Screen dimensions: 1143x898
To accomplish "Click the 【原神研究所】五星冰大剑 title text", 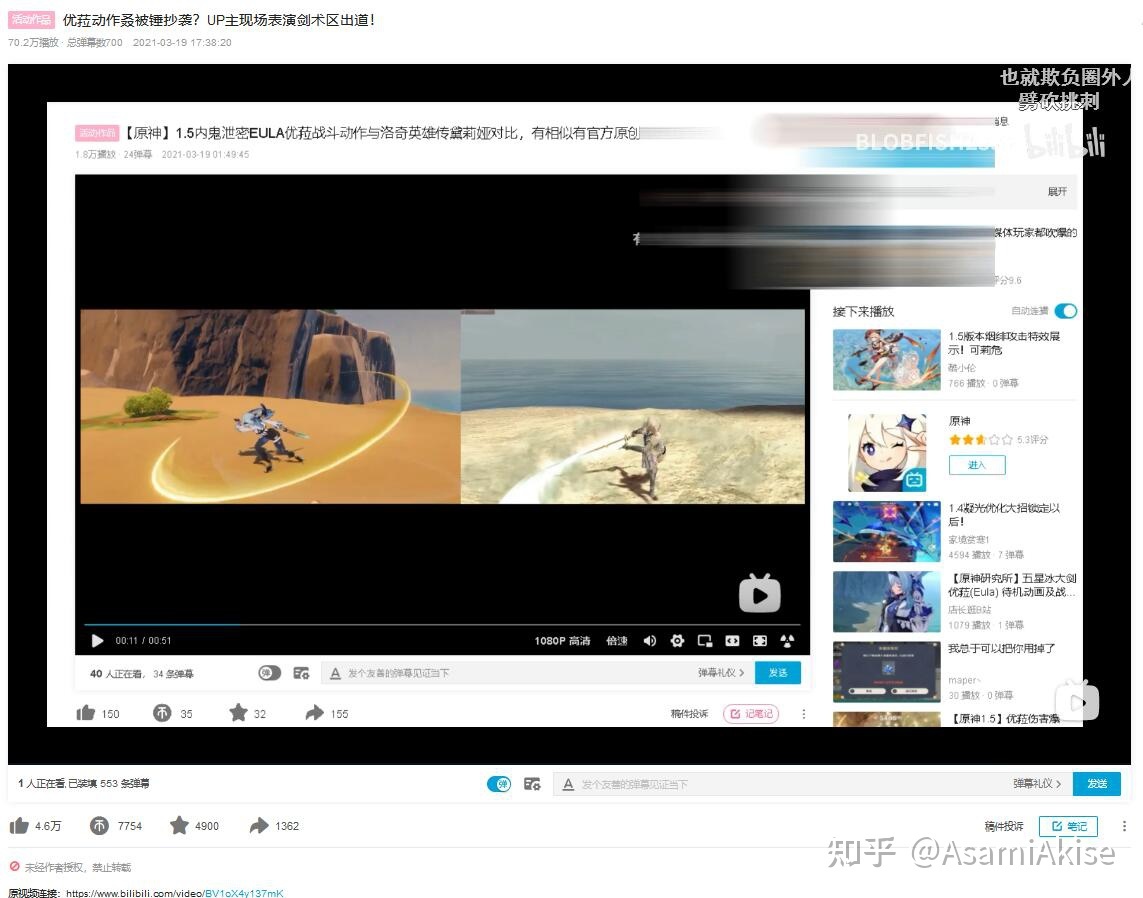I will (1013, 585).
